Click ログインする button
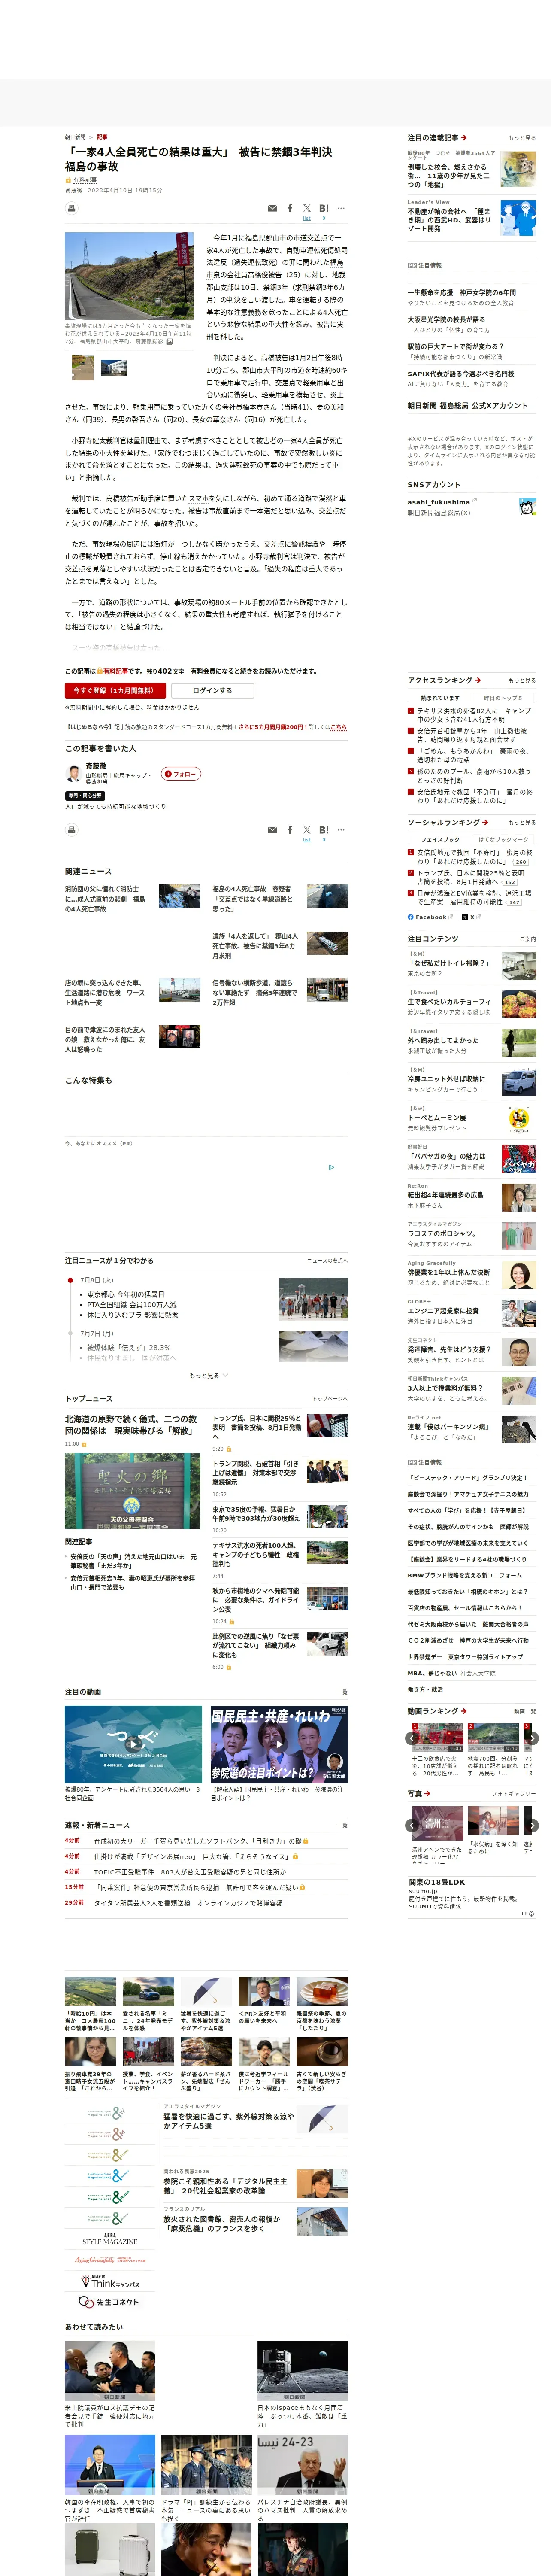The height and width of the screenshot is (2576, 551). pyautogui.click(x=212, y=690)
